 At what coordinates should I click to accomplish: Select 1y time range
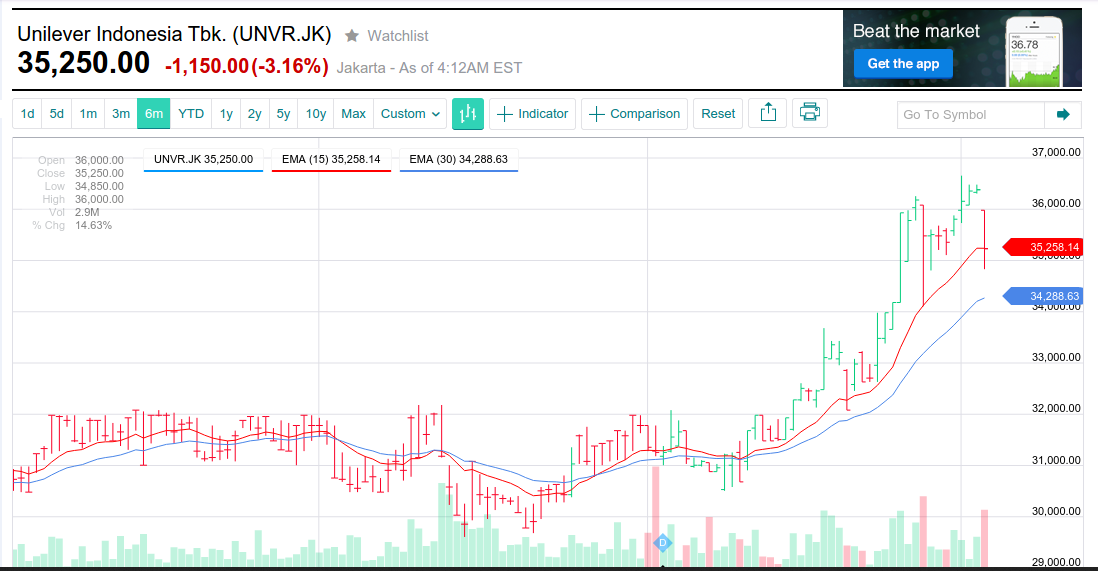coord(226,113)
